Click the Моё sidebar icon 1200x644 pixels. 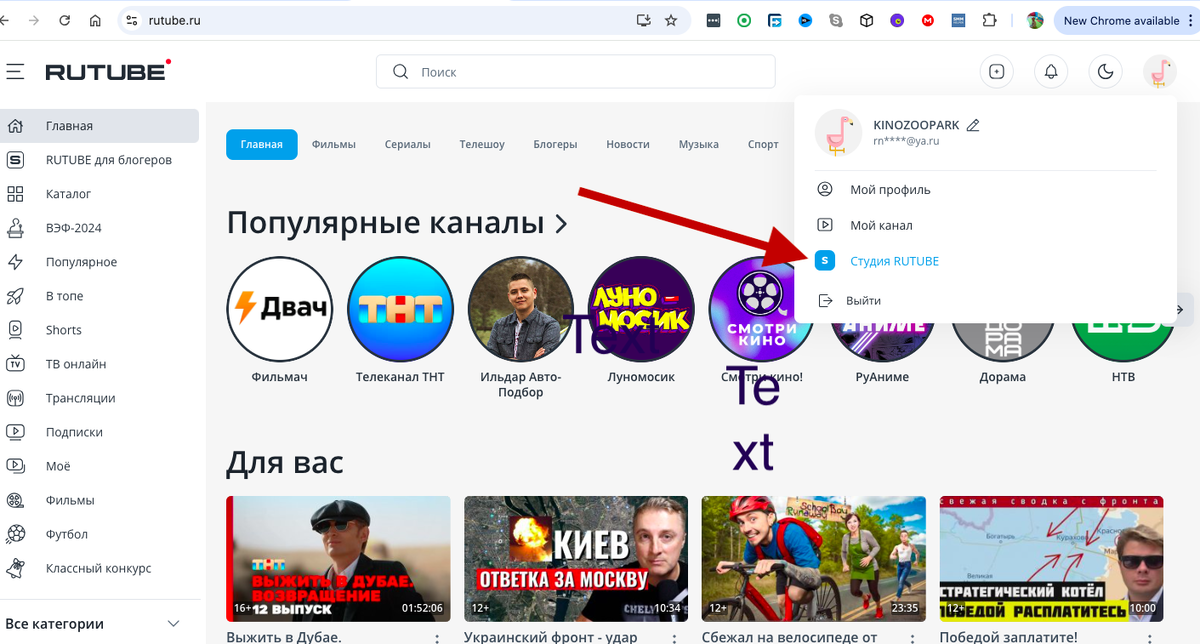(x=16, y=466)
